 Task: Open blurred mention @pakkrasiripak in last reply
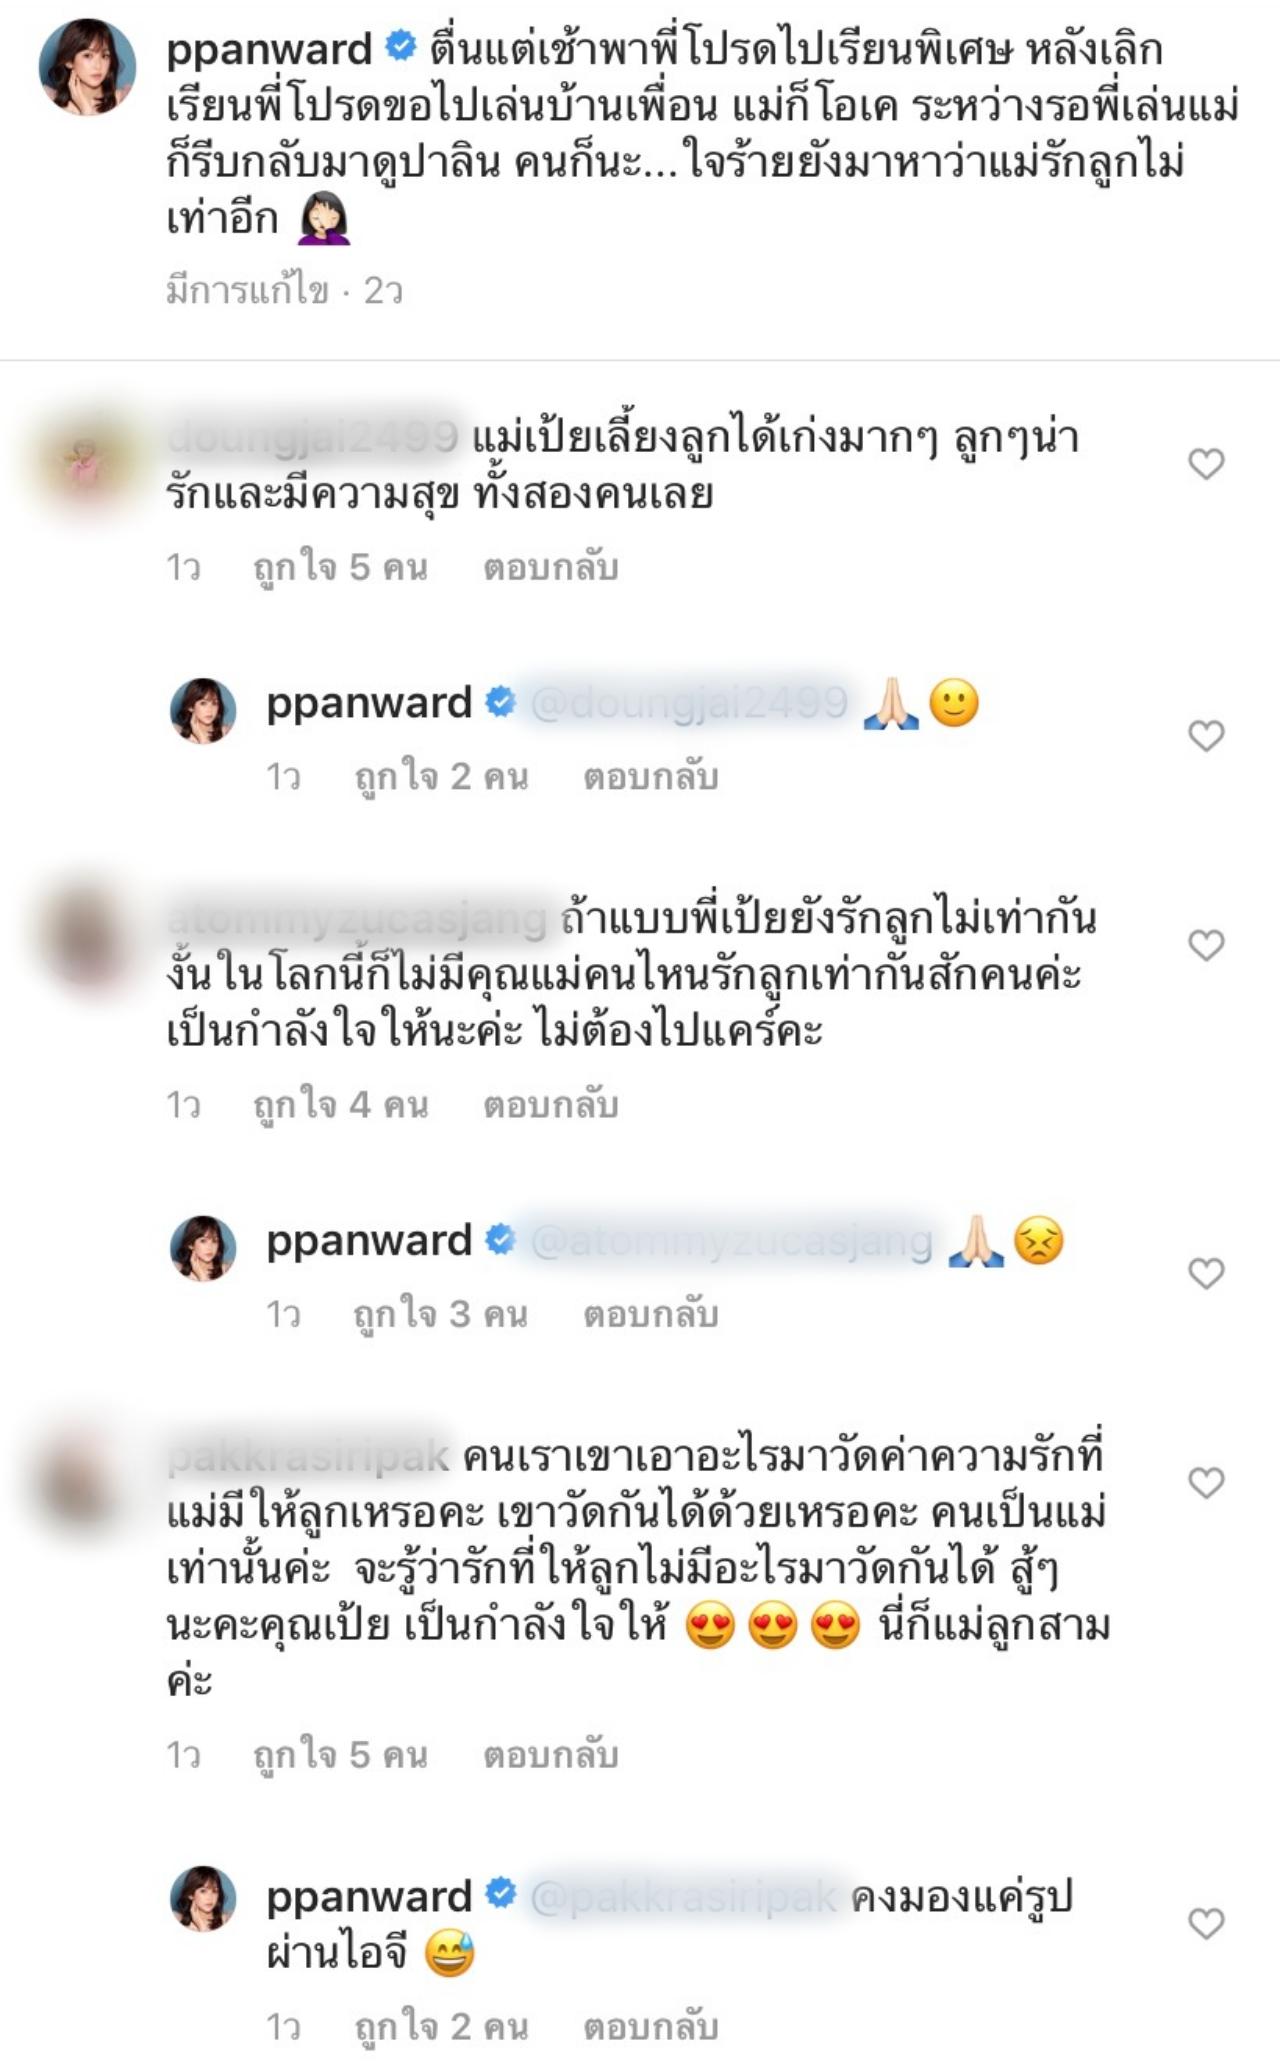pos(683,1896)
